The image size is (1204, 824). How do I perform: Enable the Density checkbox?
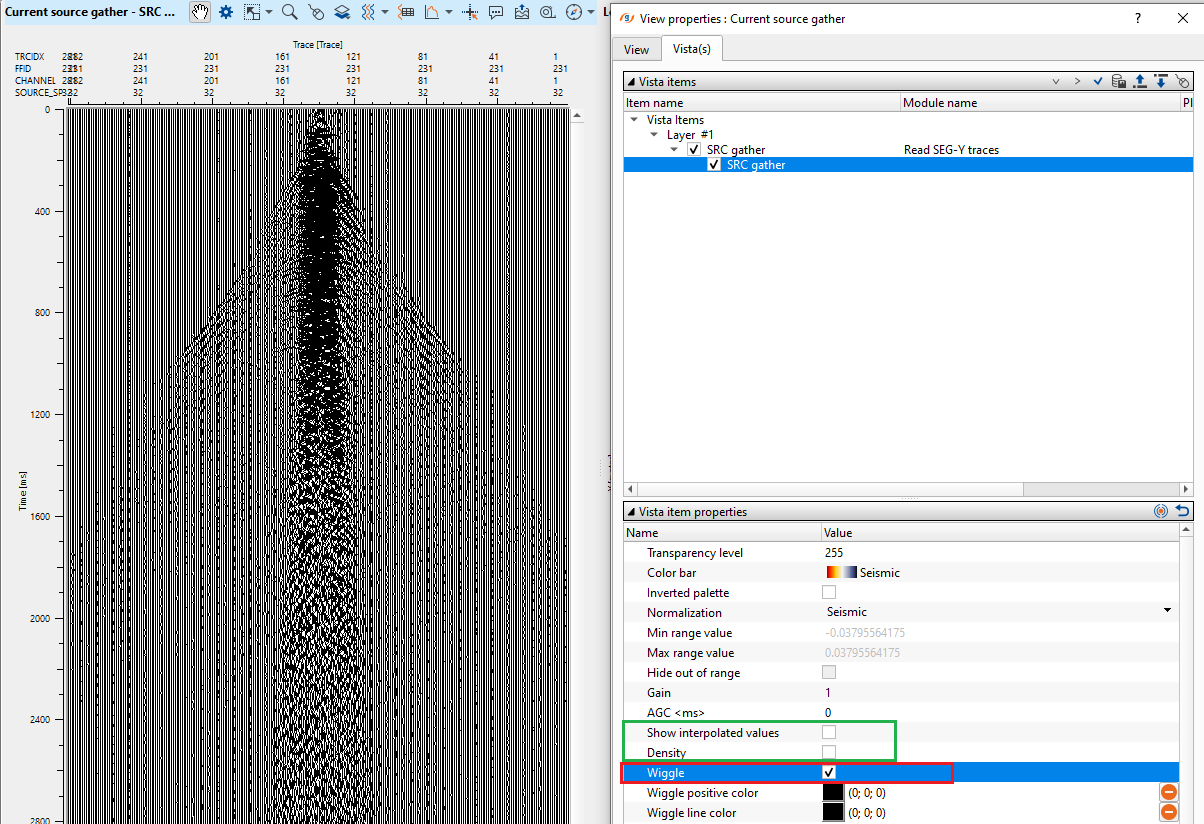(828, 752)
